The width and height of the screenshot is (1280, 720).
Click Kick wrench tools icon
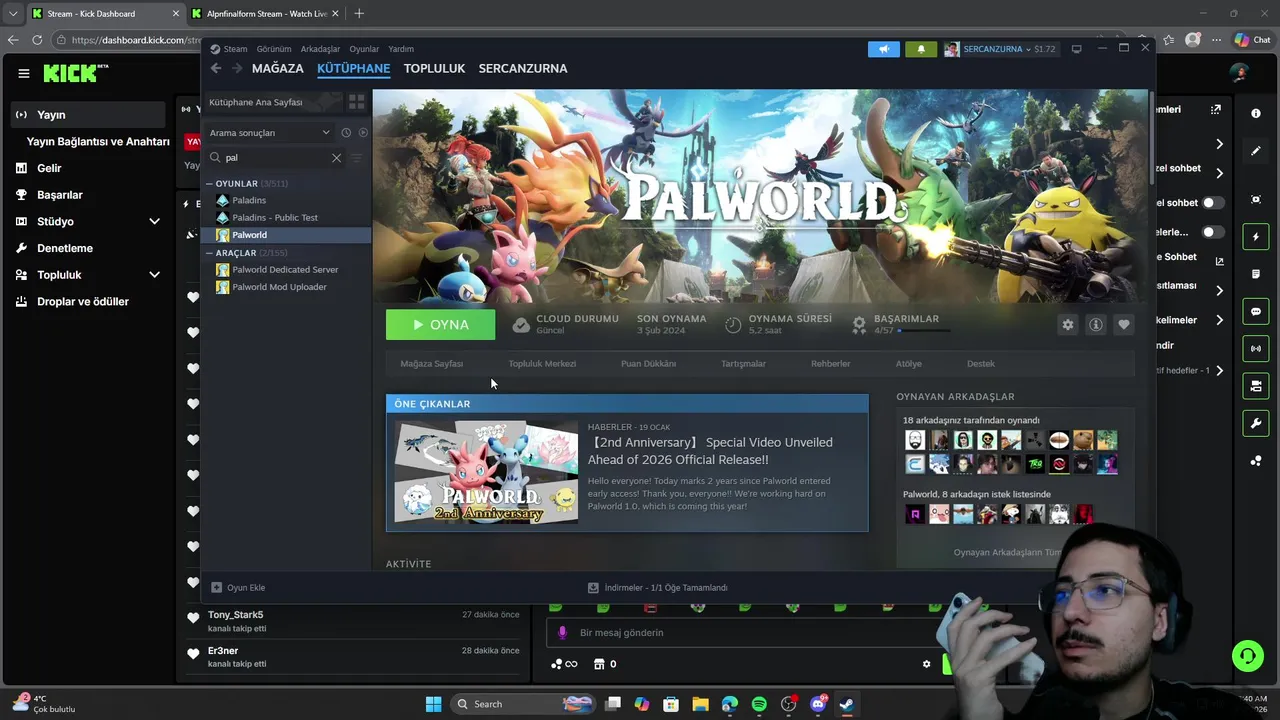[x=1256, y=423]
